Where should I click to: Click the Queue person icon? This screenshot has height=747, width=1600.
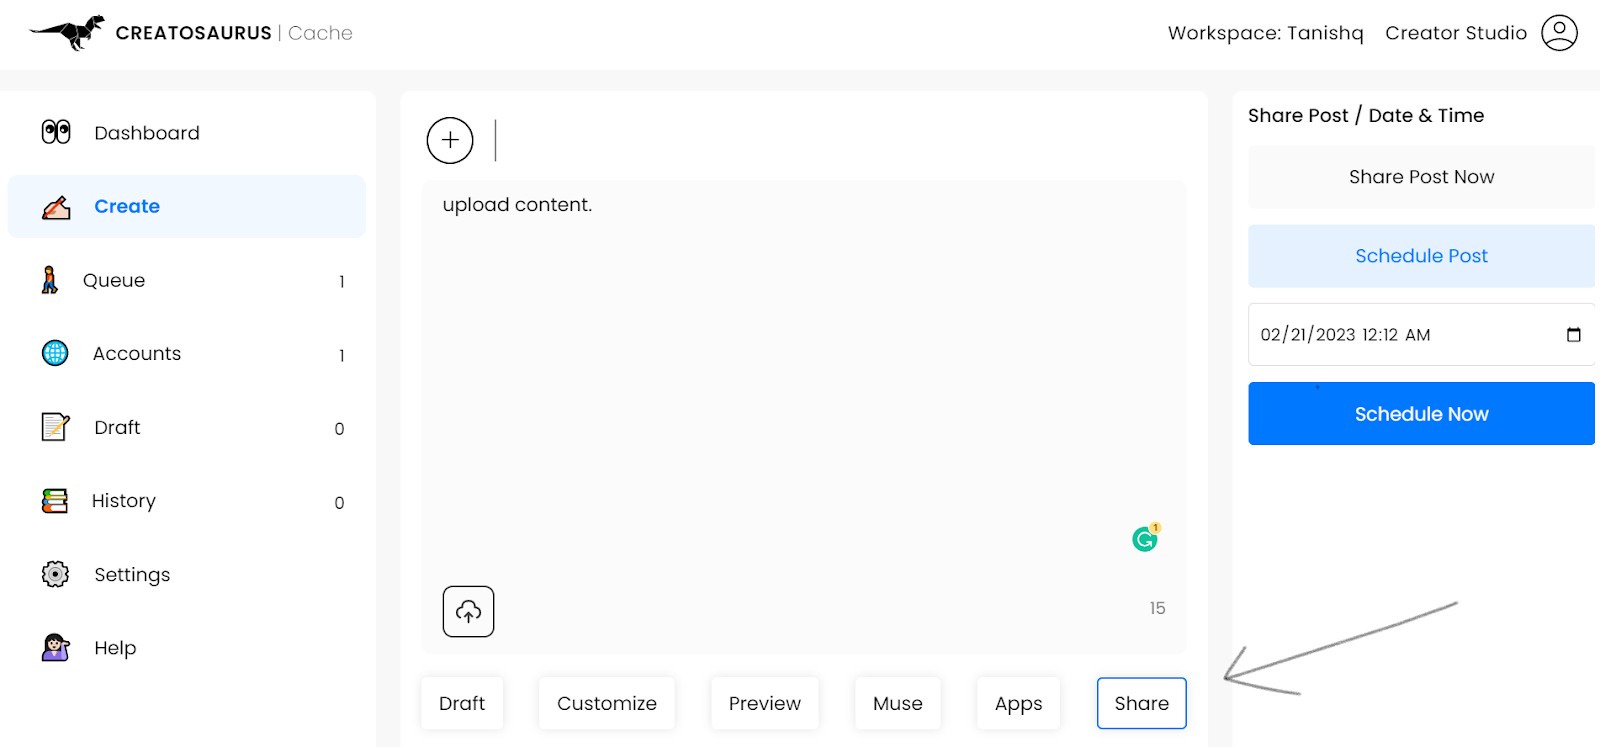[x=49, y=280]
